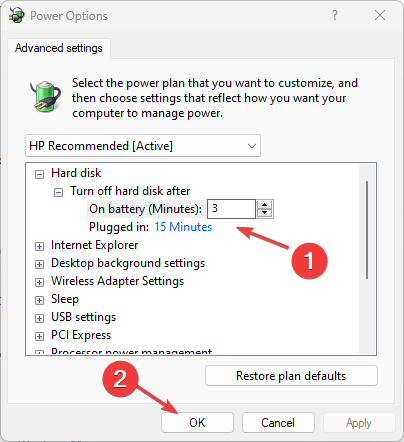Image resolution: width=404 pixels, height=442 pixels.
Task: Open the HP Recommended power plan dropdown
Action: [143, 146]
